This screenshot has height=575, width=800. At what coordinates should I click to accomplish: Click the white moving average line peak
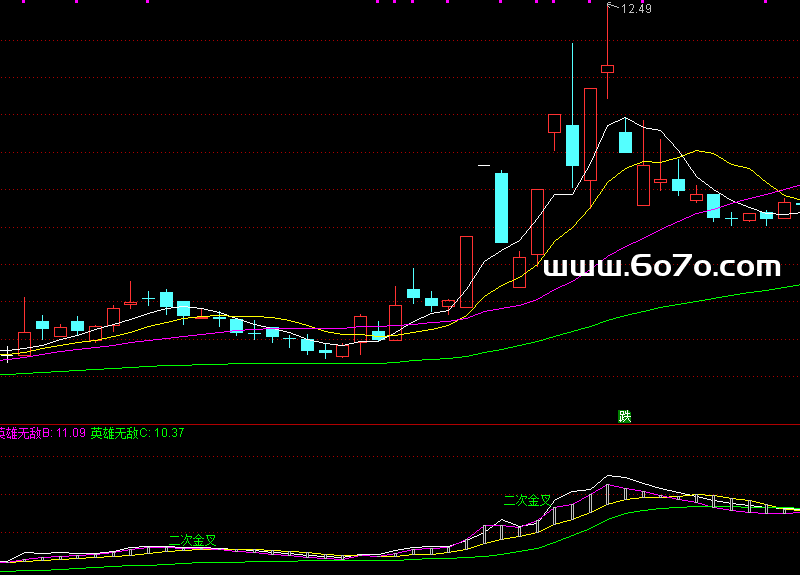[625, 118]
